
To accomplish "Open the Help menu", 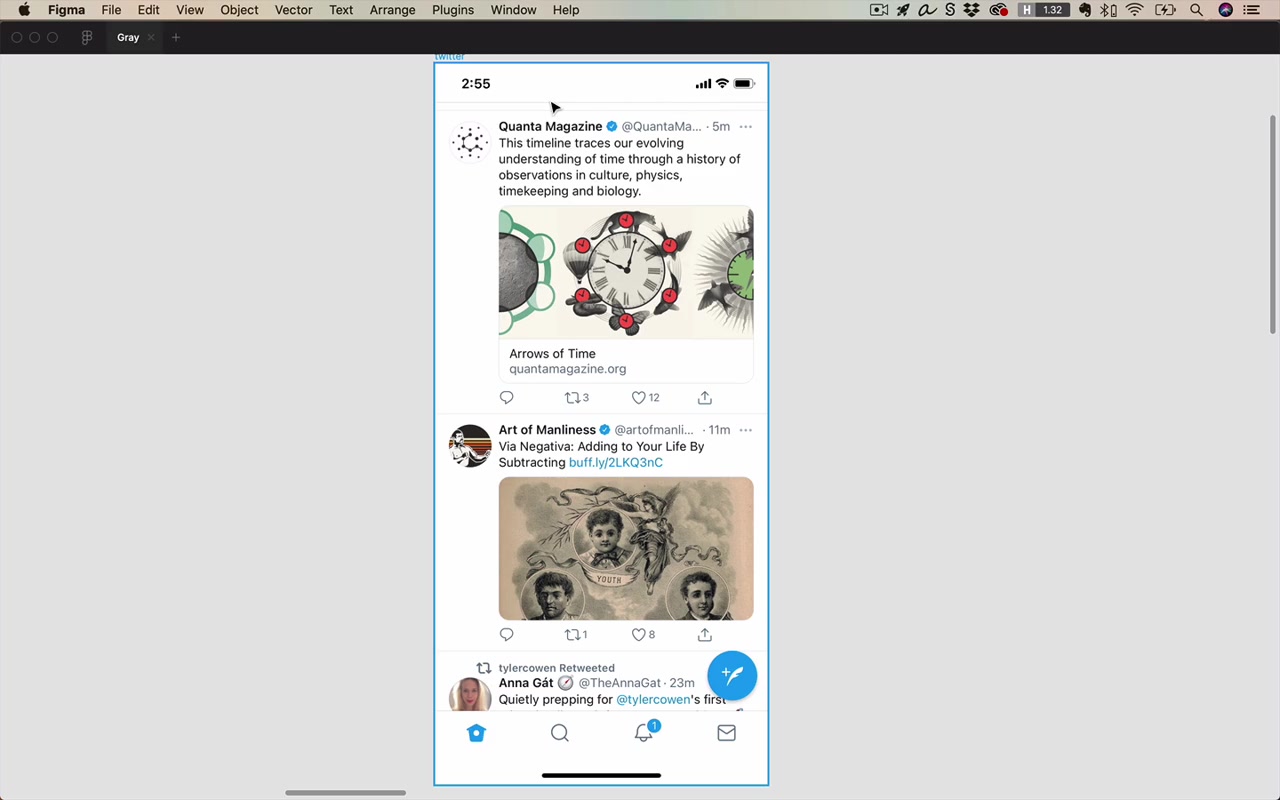I will point(566,10).
